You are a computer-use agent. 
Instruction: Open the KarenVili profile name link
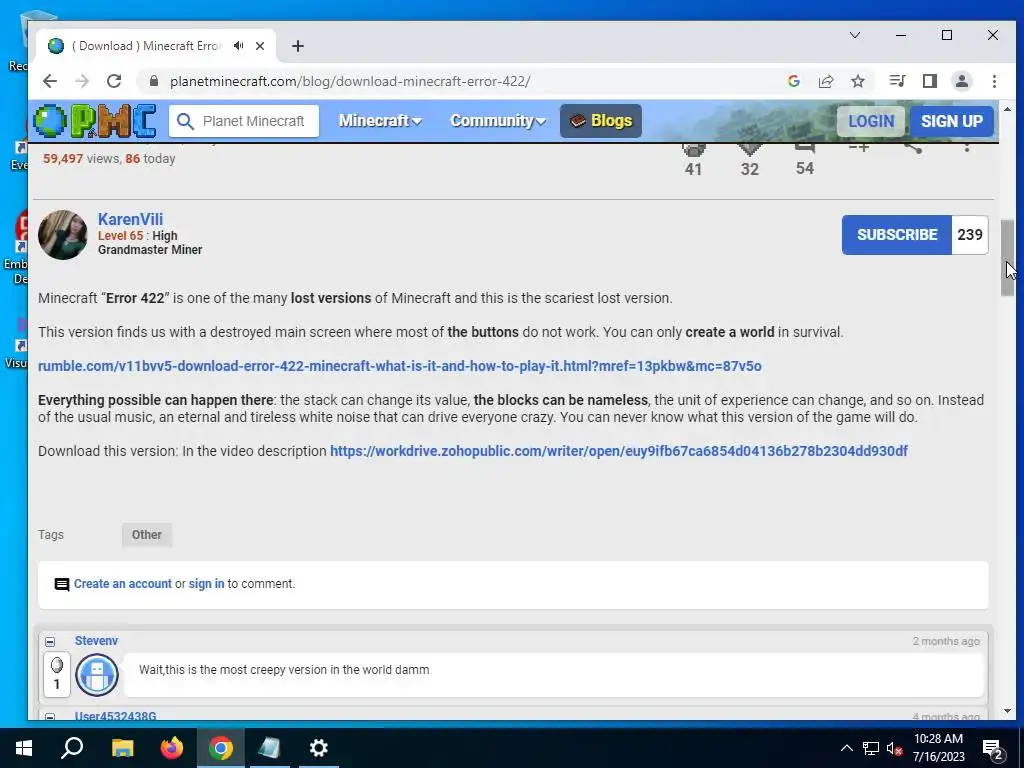[x=131, y=219]
